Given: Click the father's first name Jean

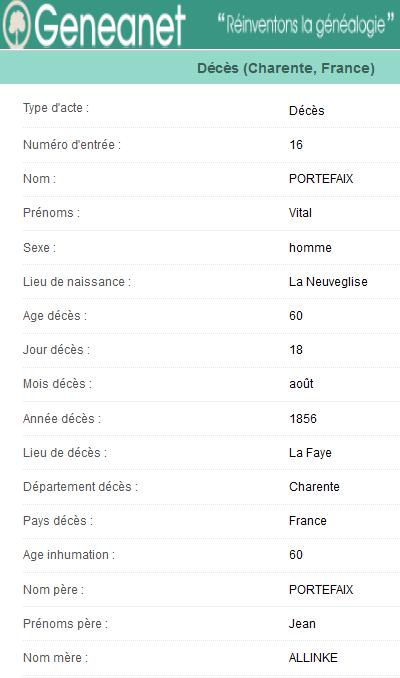Looking at the screenshot, I should click(302, 624).
